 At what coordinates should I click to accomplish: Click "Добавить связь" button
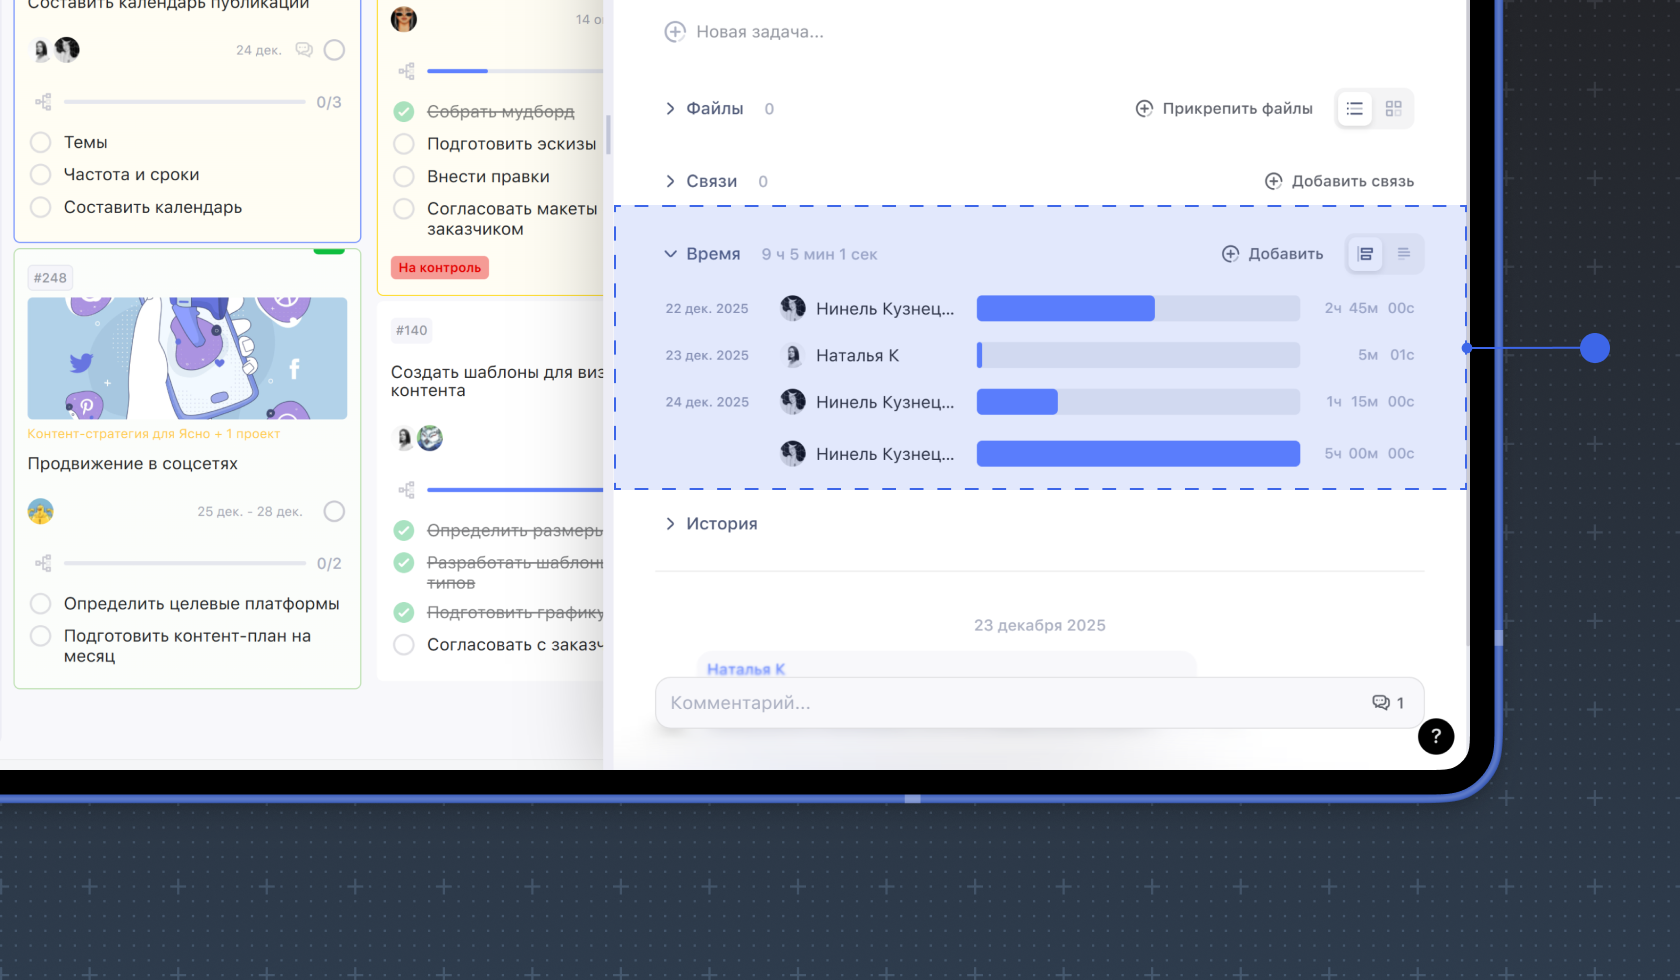coord(1339,182)
